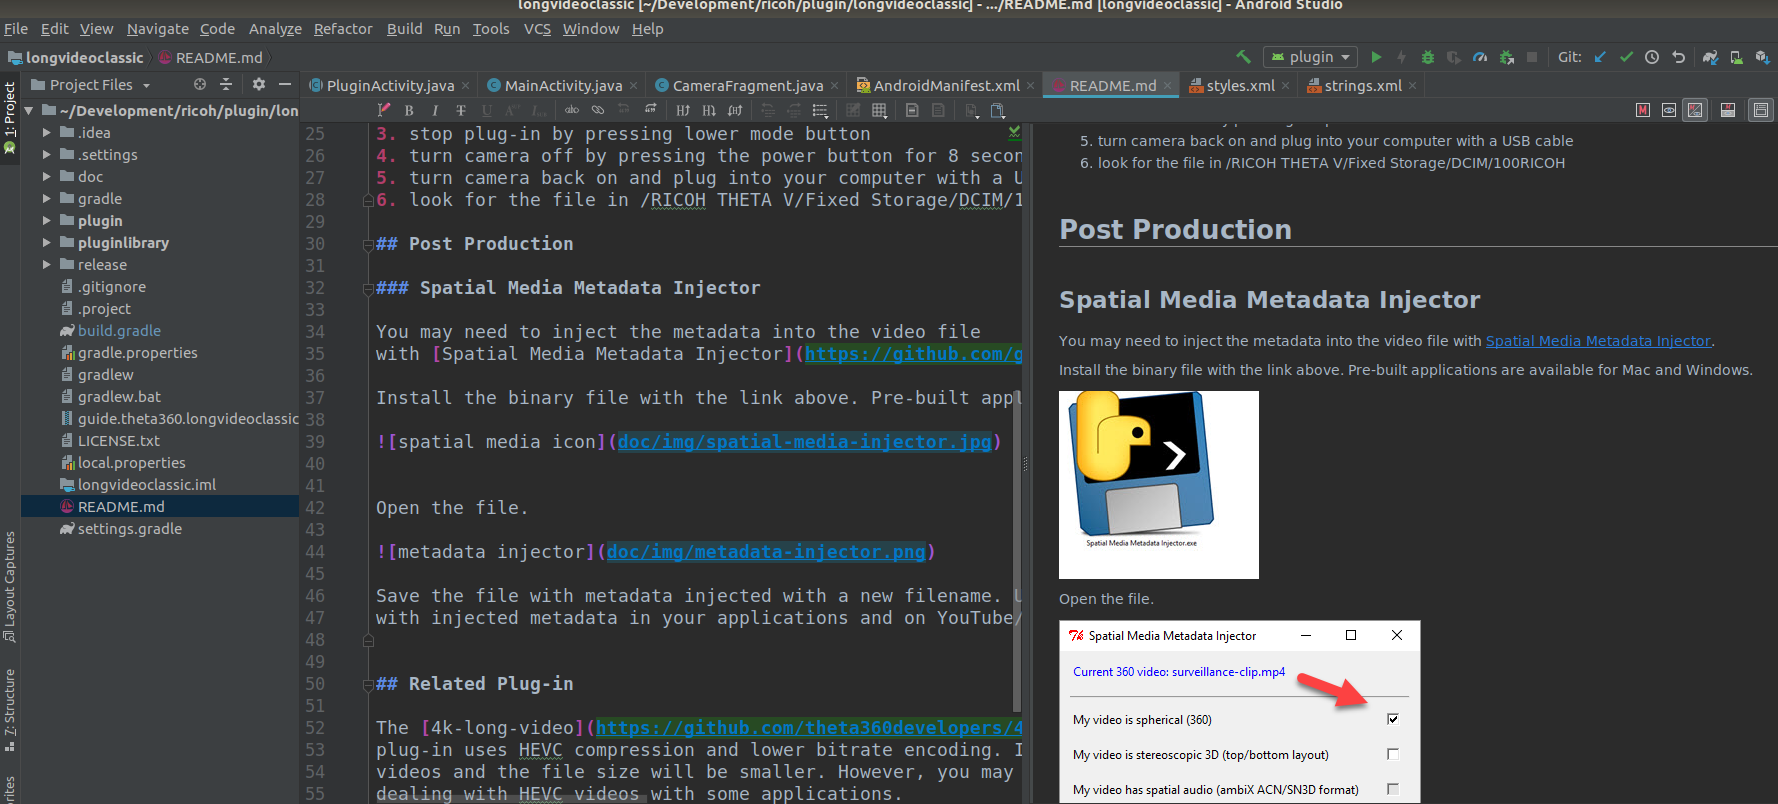
Task: Run the app with green play button
Action: pos(1376,57)
